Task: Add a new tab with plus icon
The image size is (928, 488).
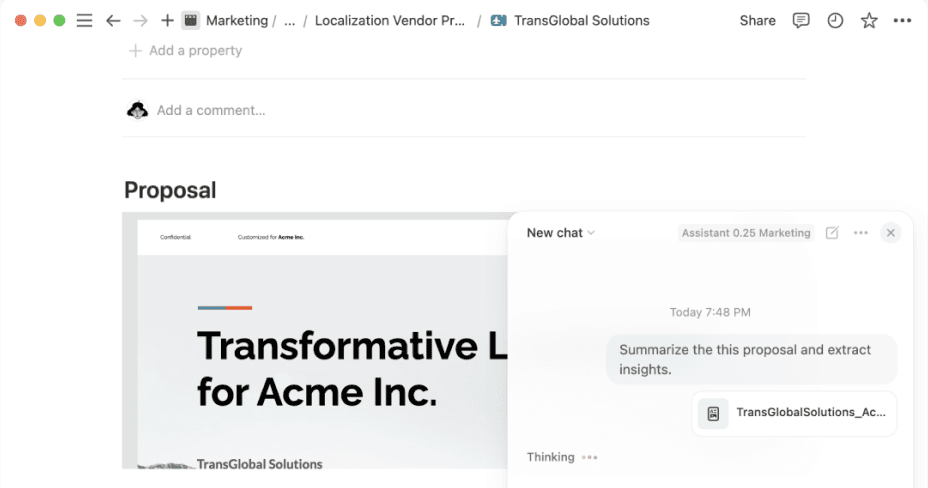Action: pyautogui.click(x=167, y=20)
